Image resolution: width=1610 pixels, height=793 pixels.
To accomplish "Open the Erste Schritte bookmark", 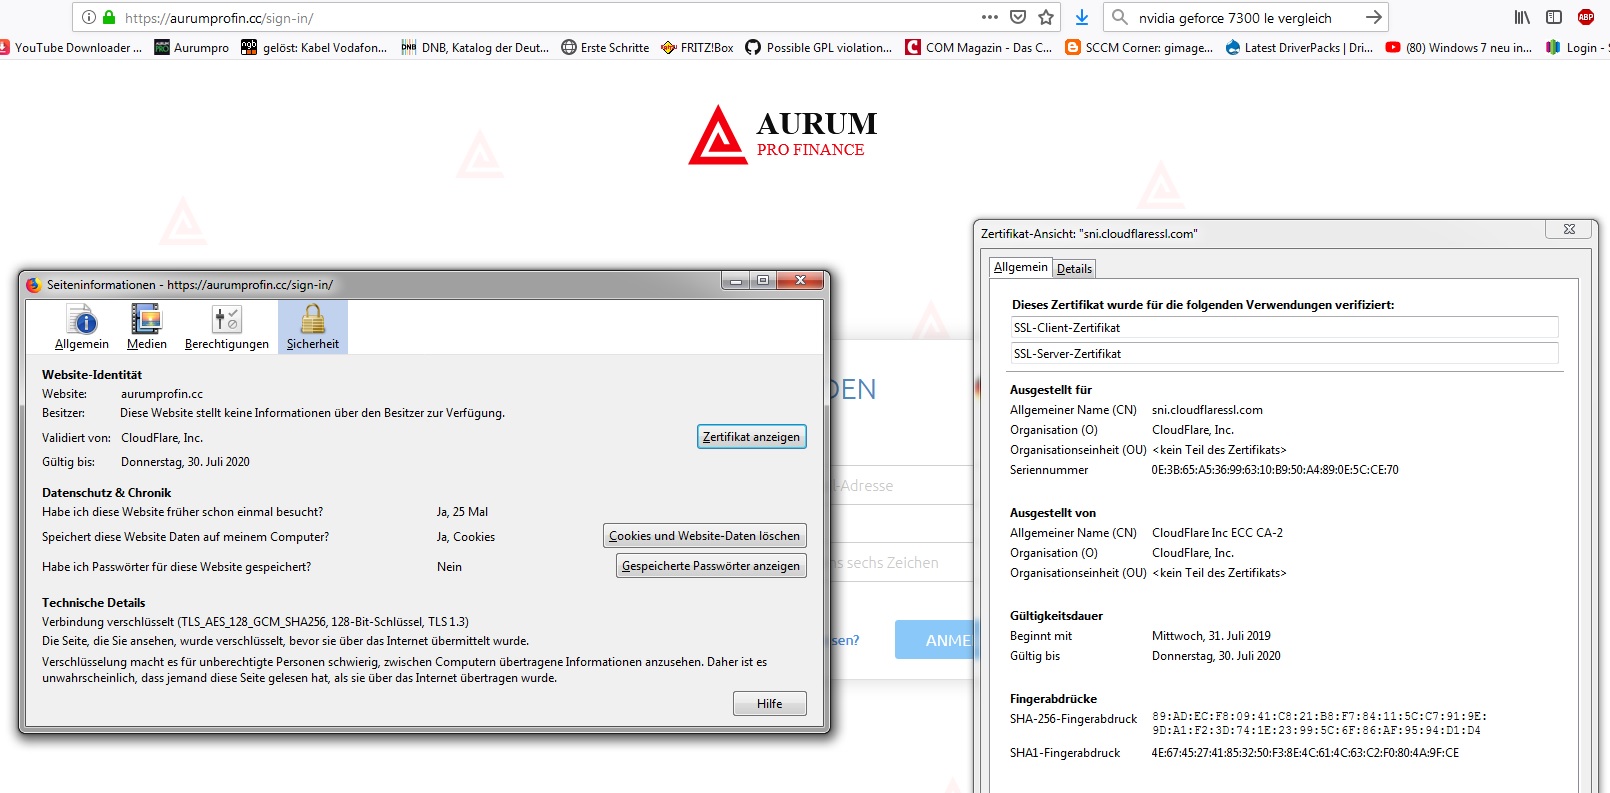I will 605,47.
